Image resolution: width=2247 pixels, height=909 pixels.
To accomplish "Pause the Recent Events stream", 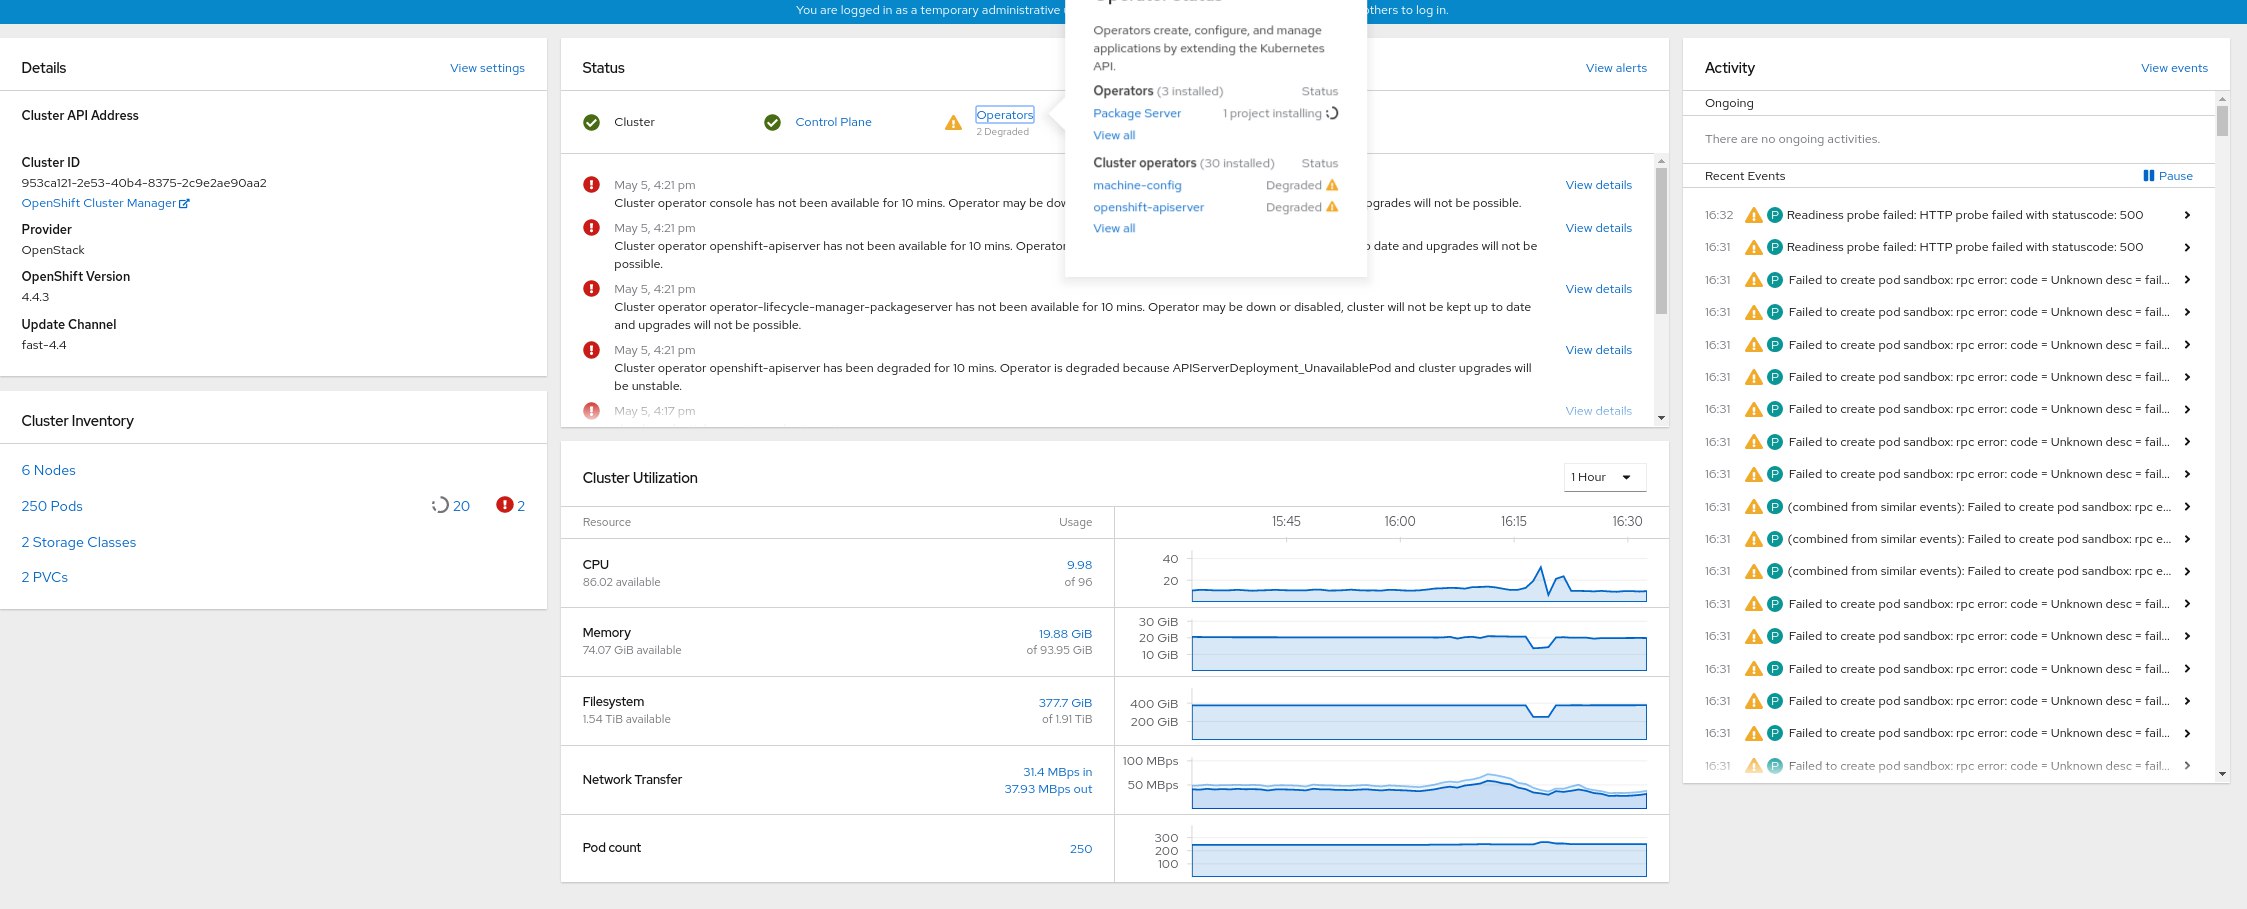I will (x=2167, y=176).
